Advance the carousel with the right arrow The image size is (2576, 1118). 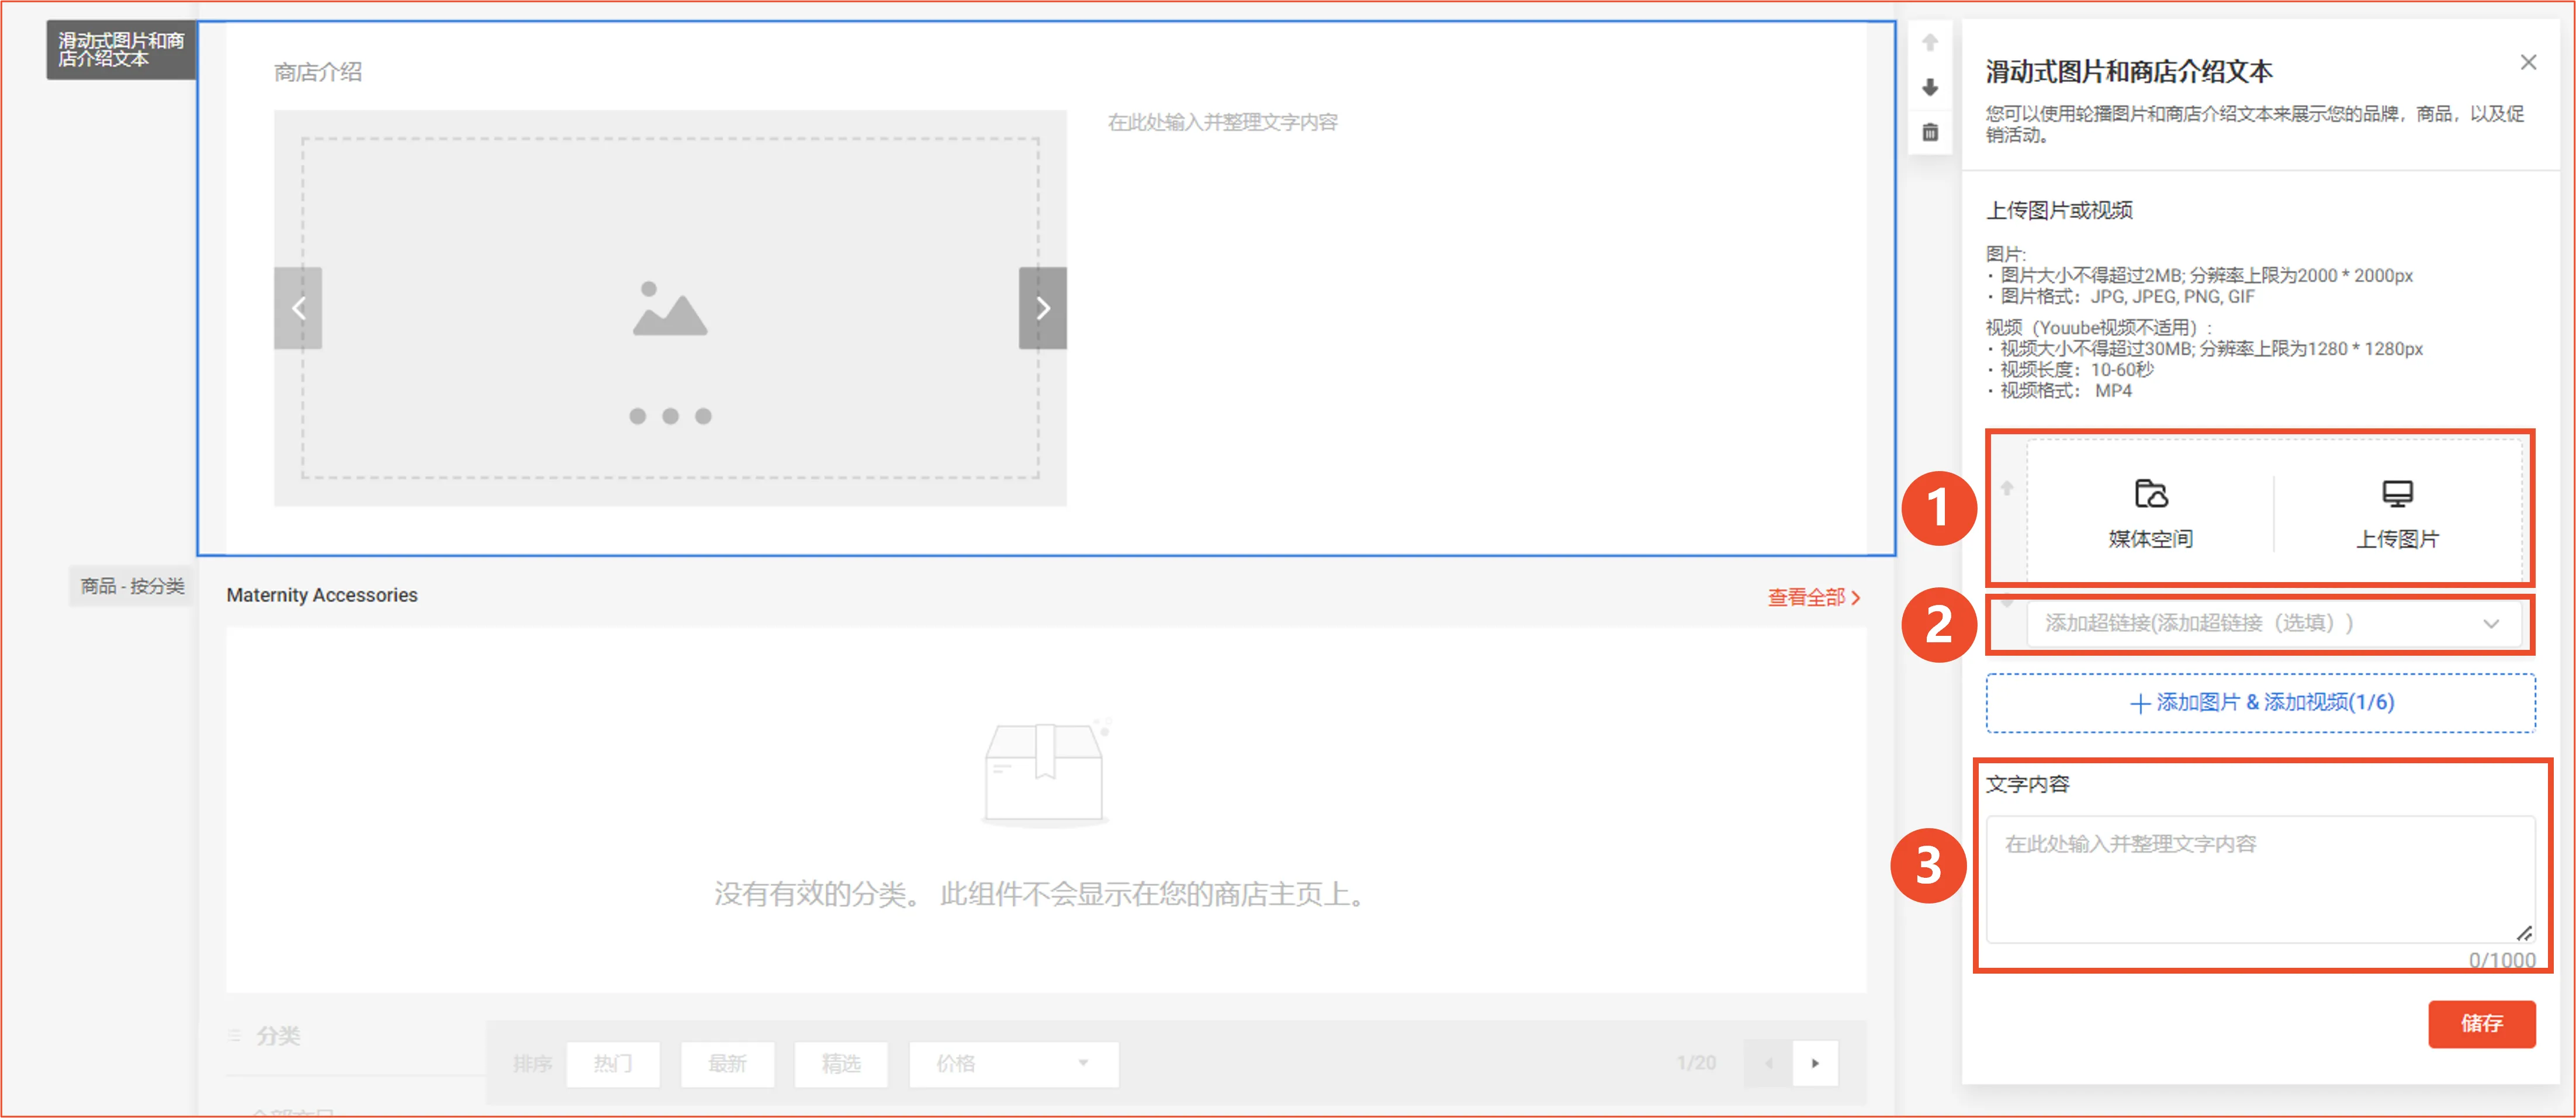click(1043, 308)
